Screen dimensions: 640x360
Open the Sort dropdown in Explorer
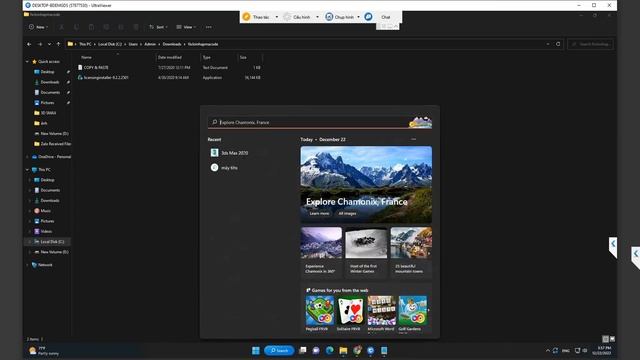[158, 27]
